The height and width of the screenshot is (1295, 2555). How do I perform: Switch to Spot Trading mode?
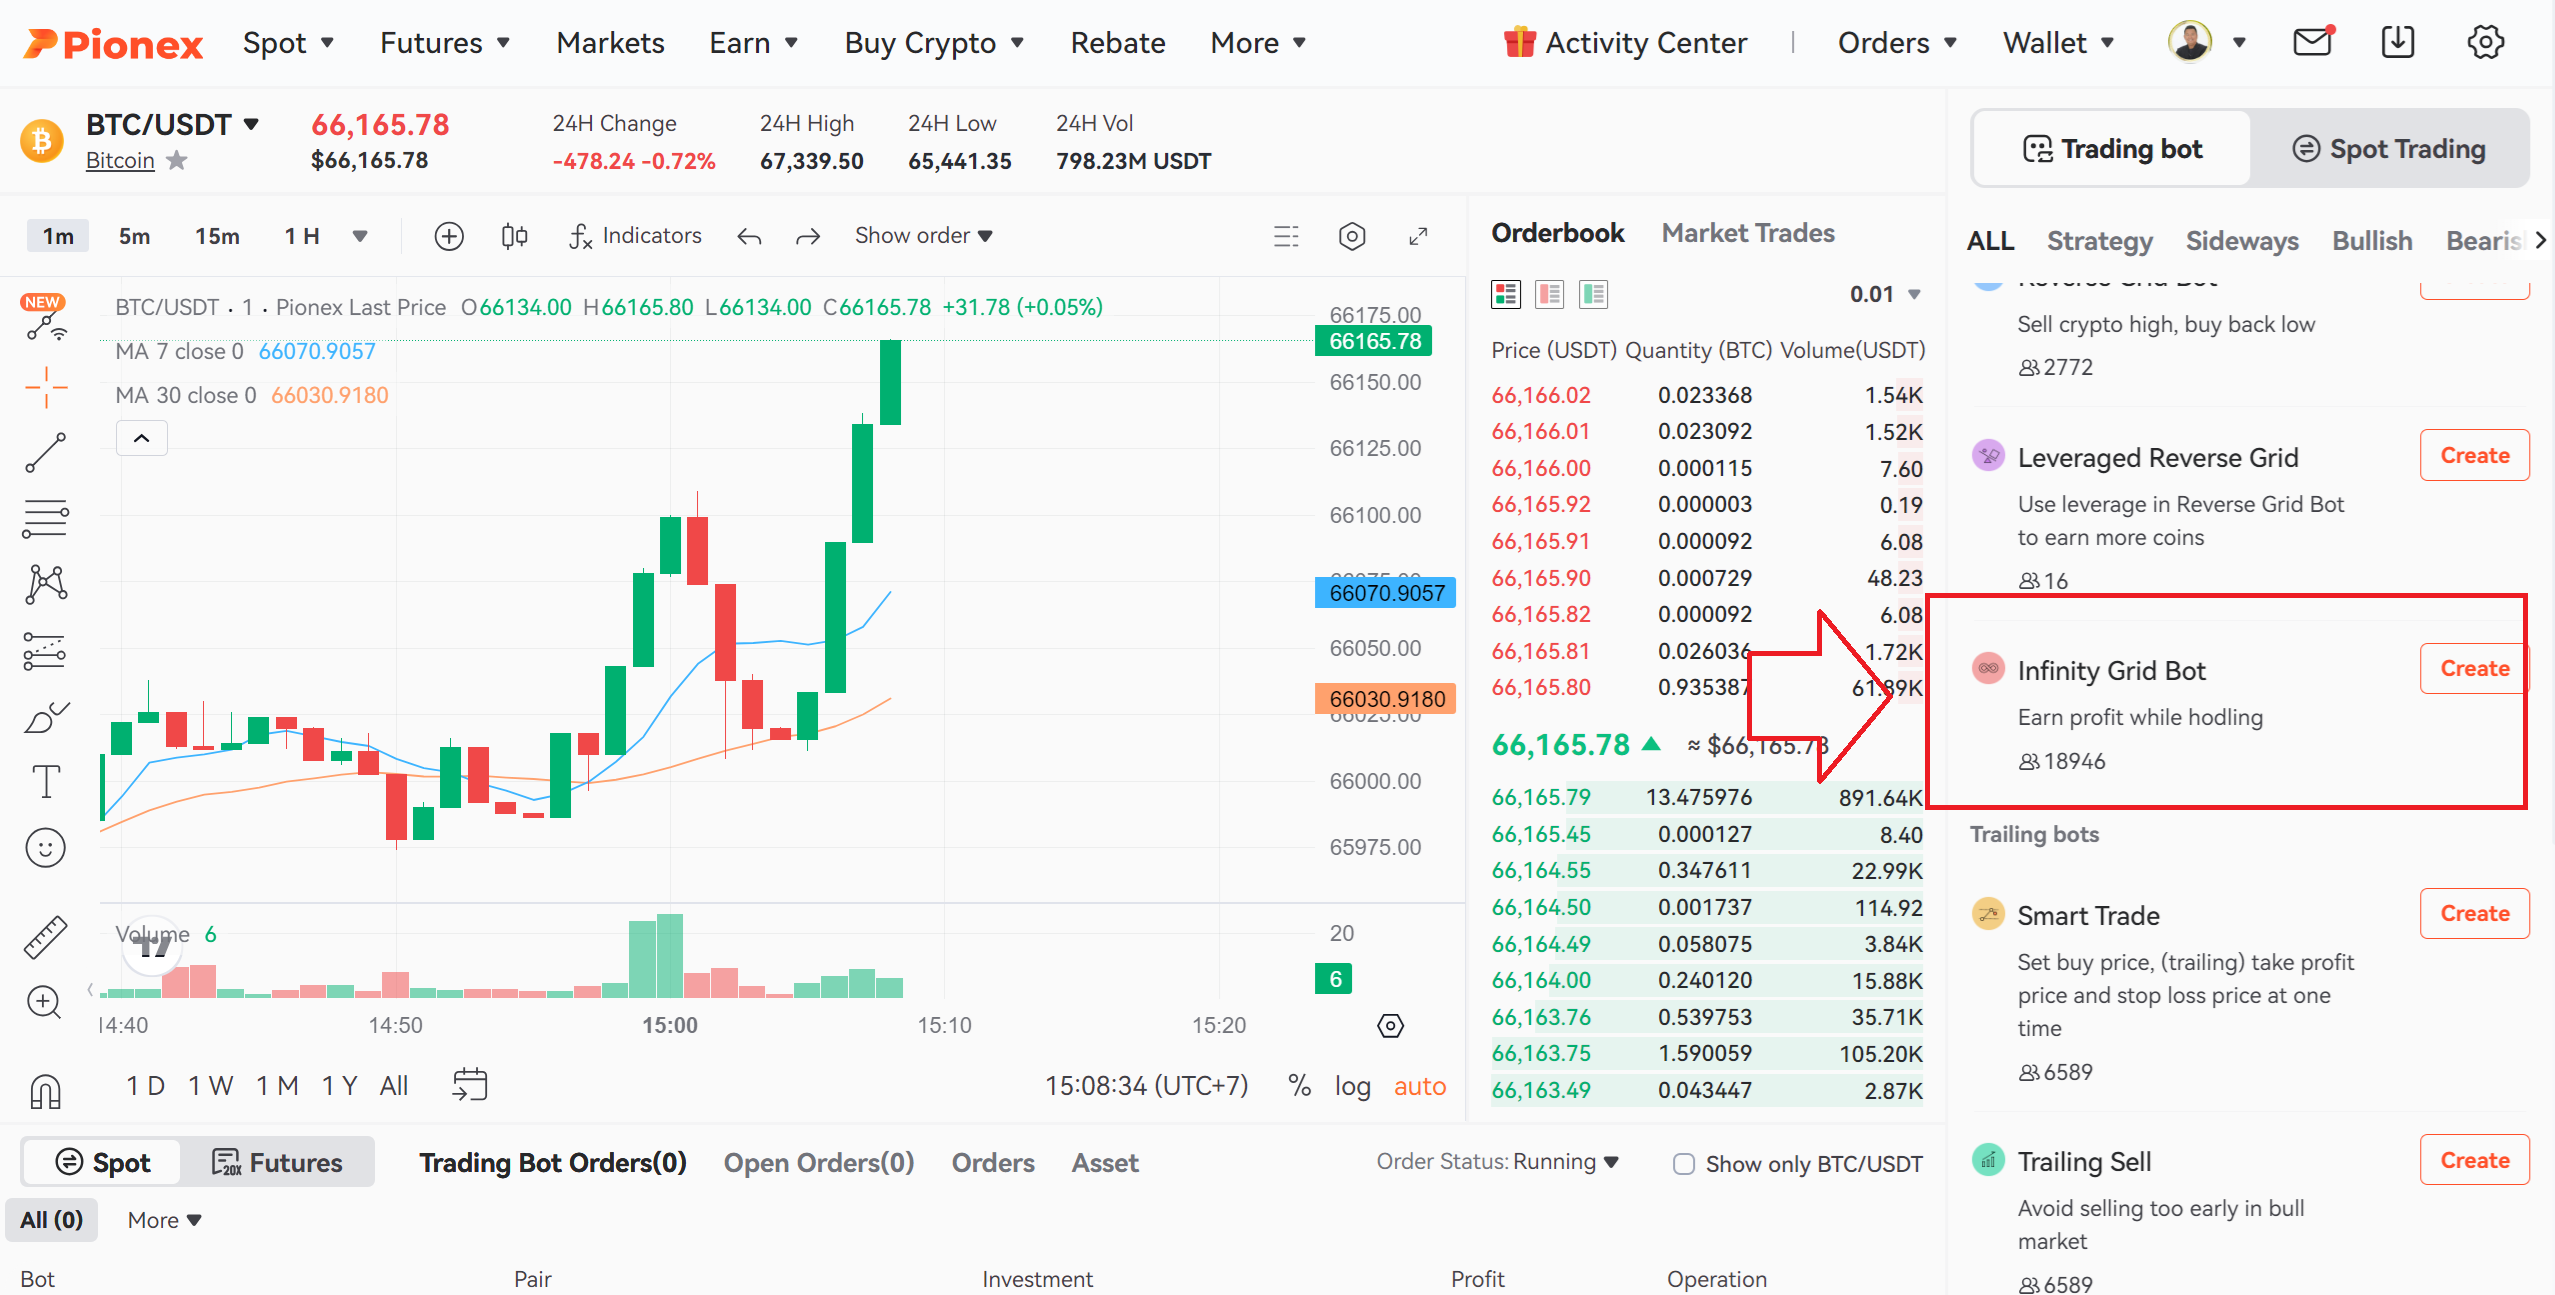click(2389, 149)
